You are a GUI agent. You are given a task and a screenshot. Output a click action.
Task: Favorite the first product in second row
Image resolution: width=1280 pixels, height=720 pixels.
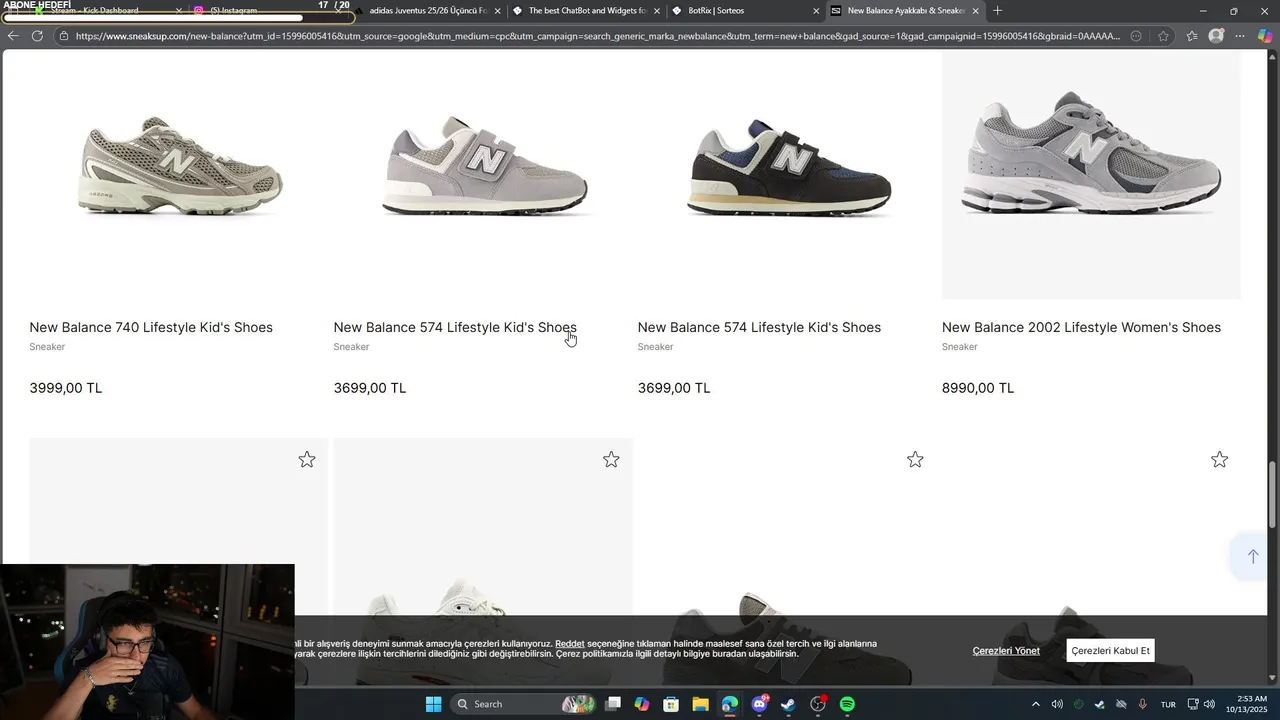(307, 460)
